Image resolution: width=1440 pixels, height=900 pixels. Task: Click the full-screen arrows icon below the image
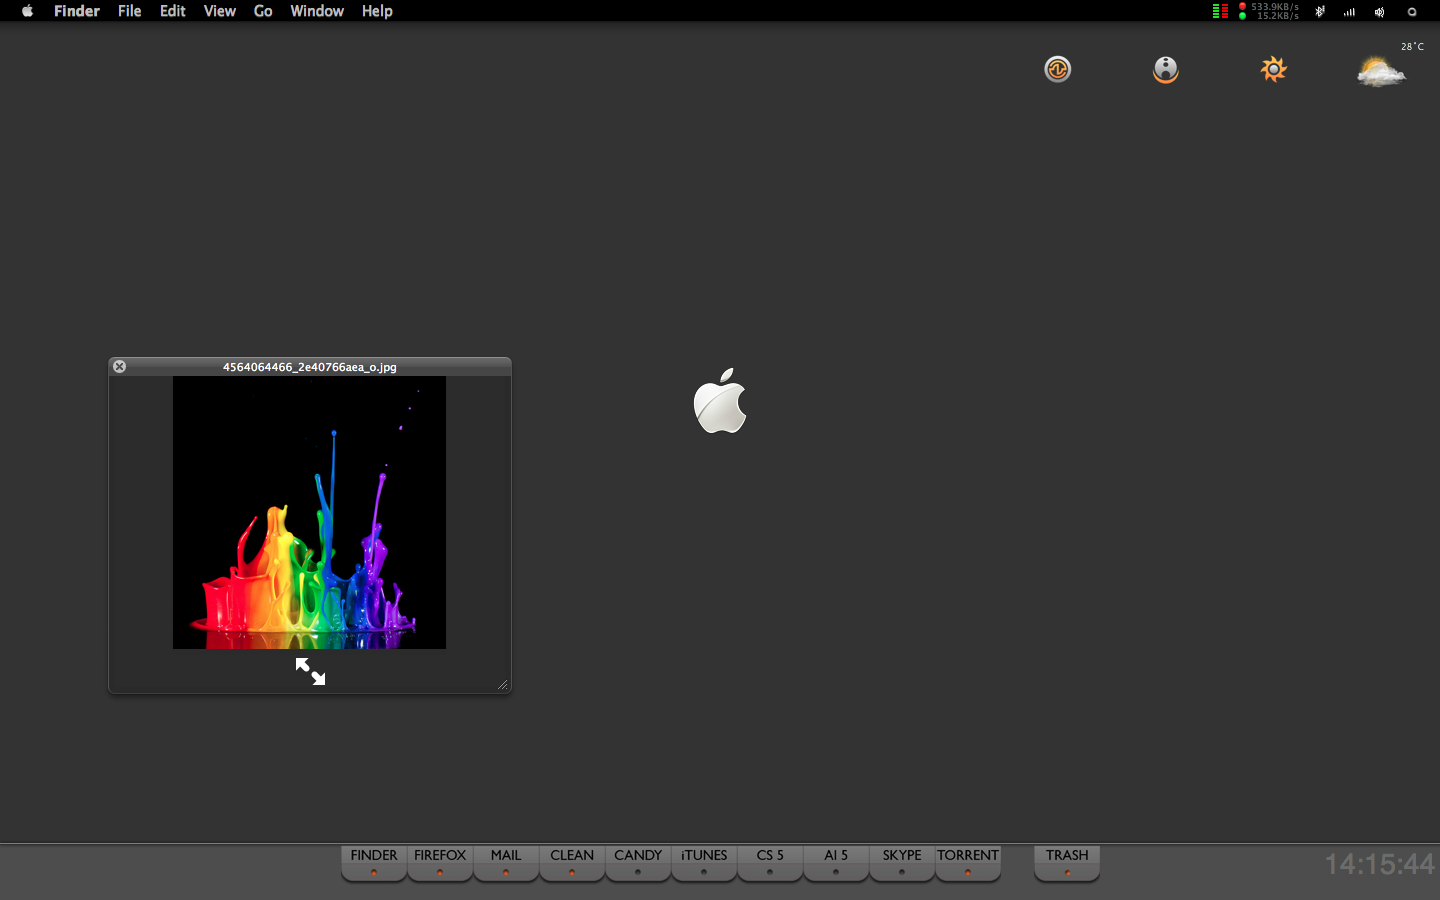point(310,671)
